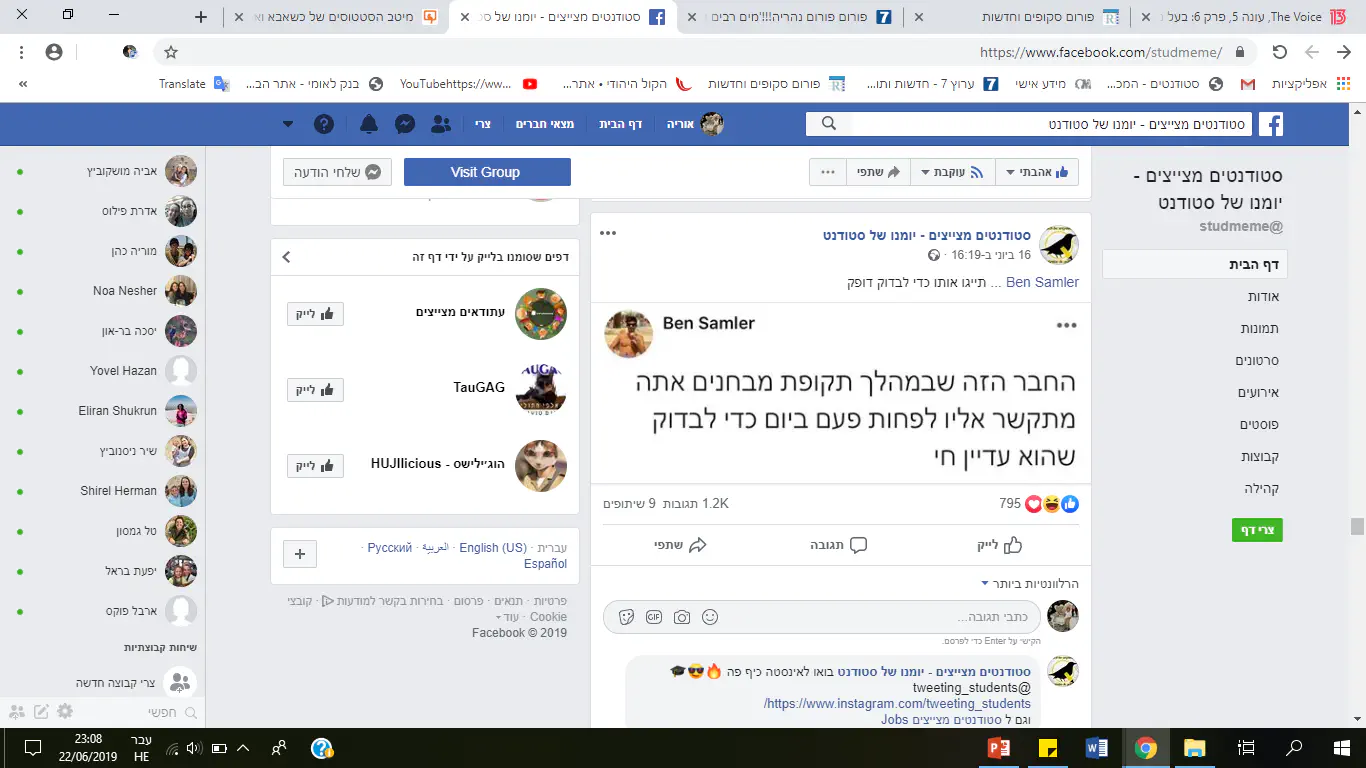
Task: Toggle לייק for the TauGAG page
Action: (x=315, y=390)
